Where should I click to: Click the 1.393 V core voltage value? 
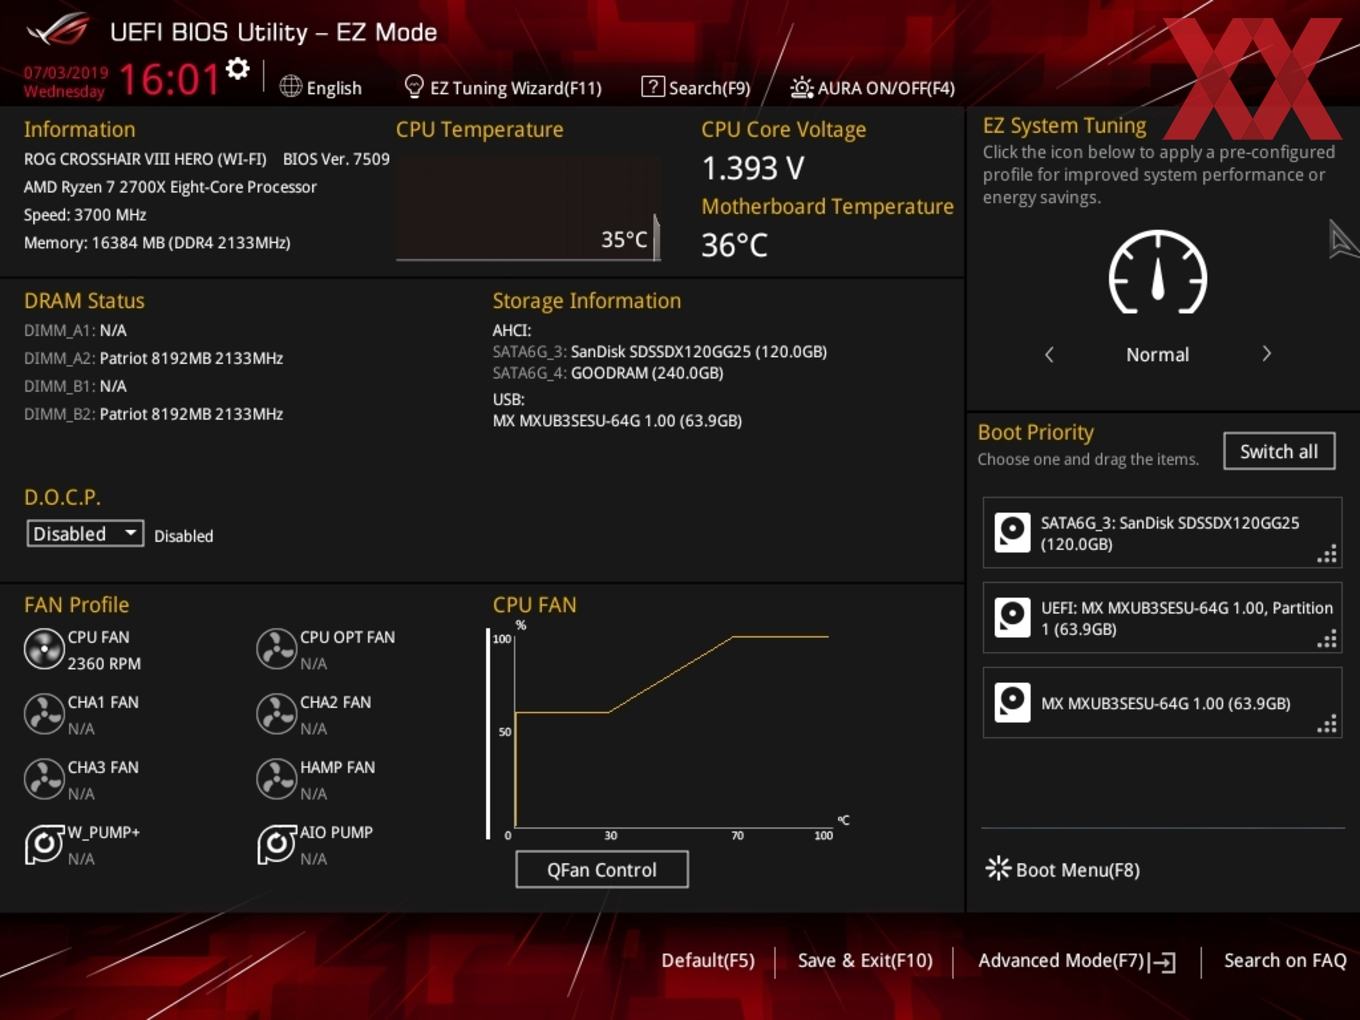(x=753, y=168)
